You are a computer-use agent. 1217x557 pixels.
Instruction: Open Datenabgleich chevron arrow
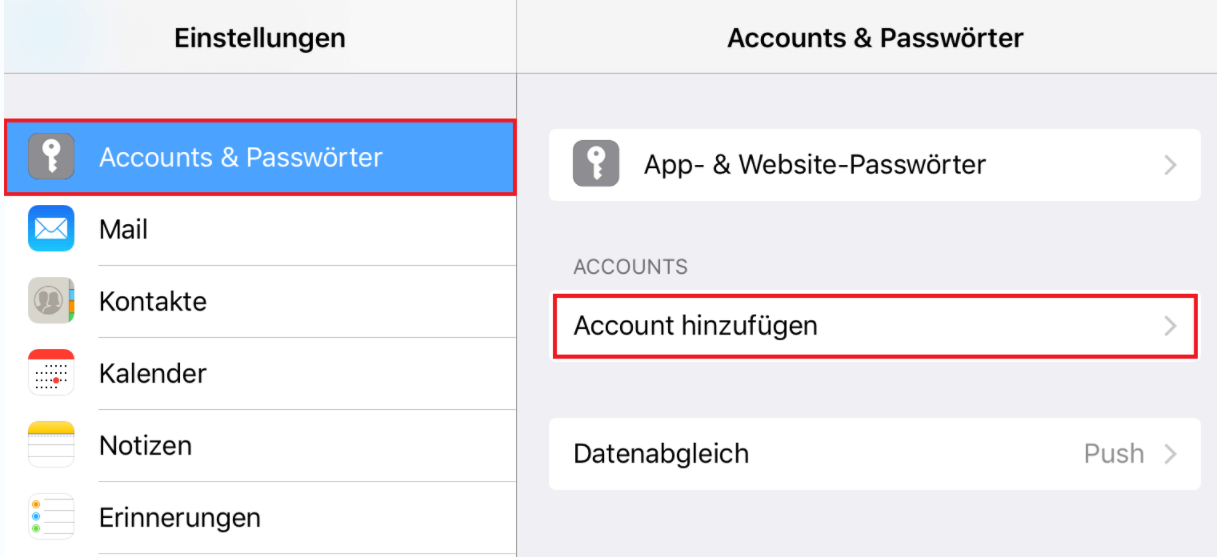(1171, 454)
